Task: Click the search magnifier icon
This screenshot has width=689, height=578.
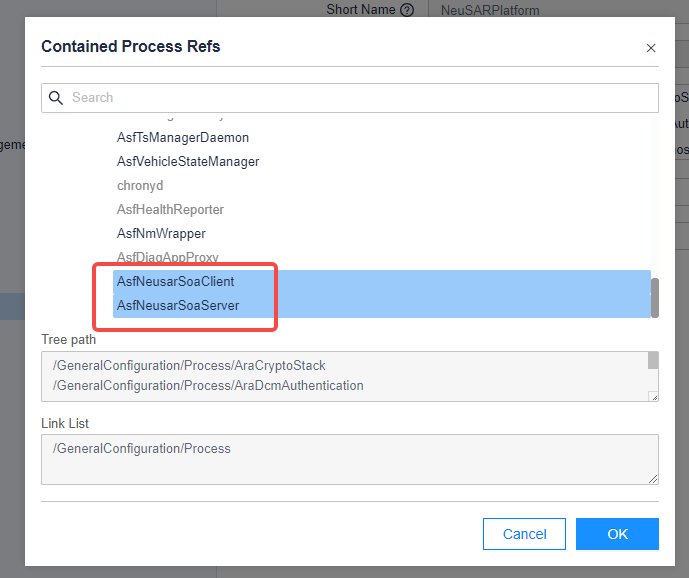Action: (56, 98)
